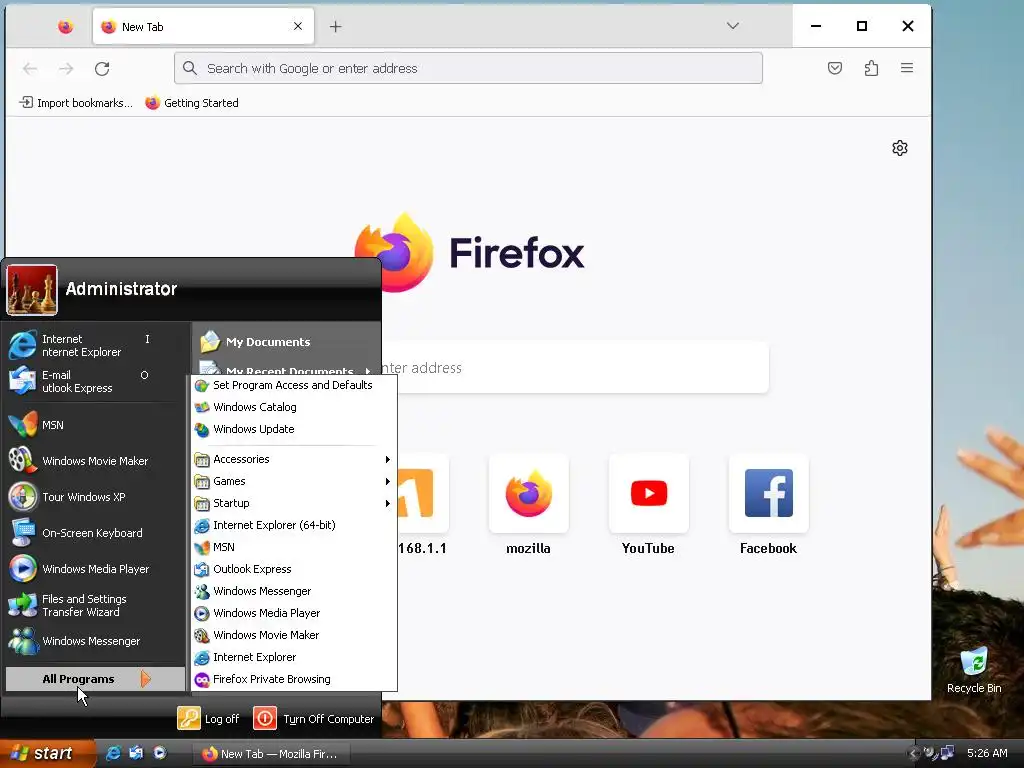Close the New Tab tab
The width and height of the screenshot is (1024, 768).
pos(298,26)
